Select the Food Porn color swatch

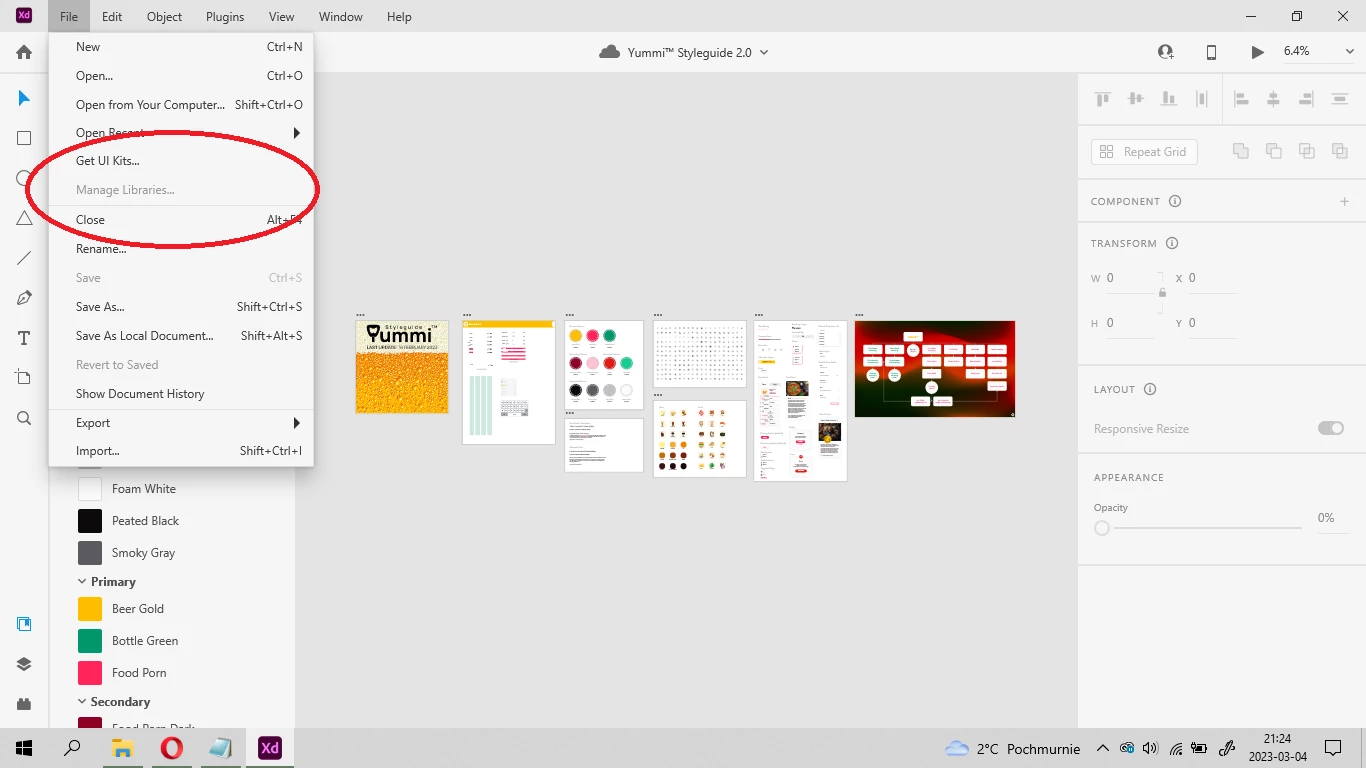click(x=90, y=673)
